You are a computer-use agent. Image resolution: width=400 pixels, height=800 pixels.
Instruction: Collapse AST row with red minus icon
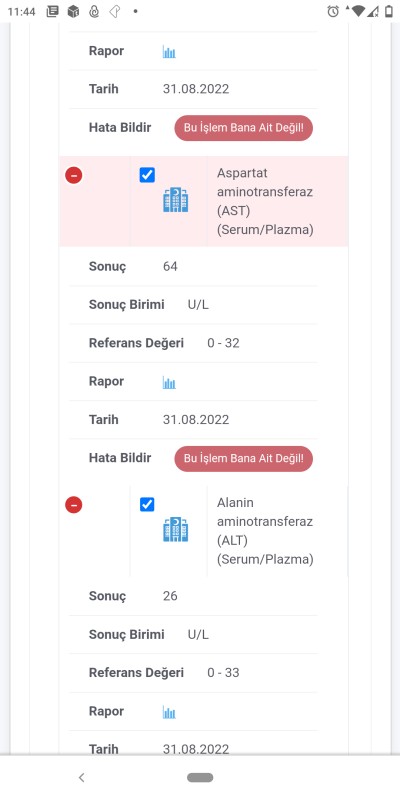point(73,176)
